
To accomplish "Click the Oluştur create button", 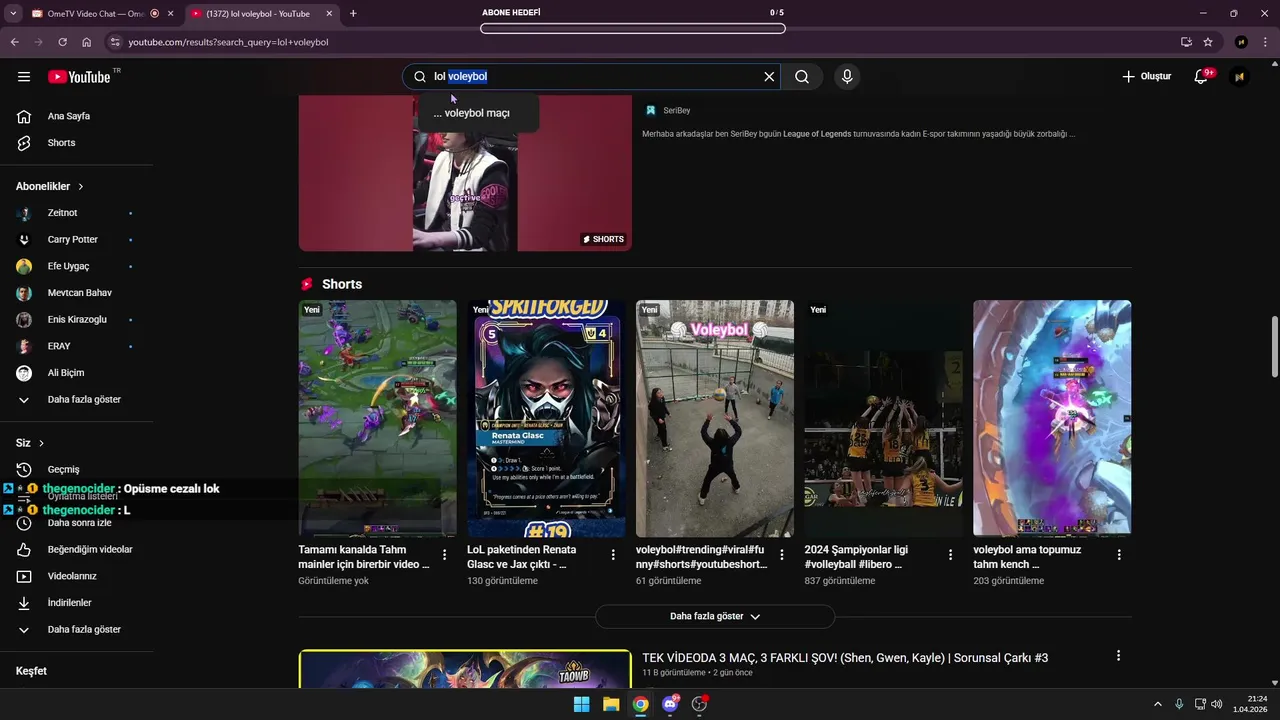I will tap(1146, 77).
